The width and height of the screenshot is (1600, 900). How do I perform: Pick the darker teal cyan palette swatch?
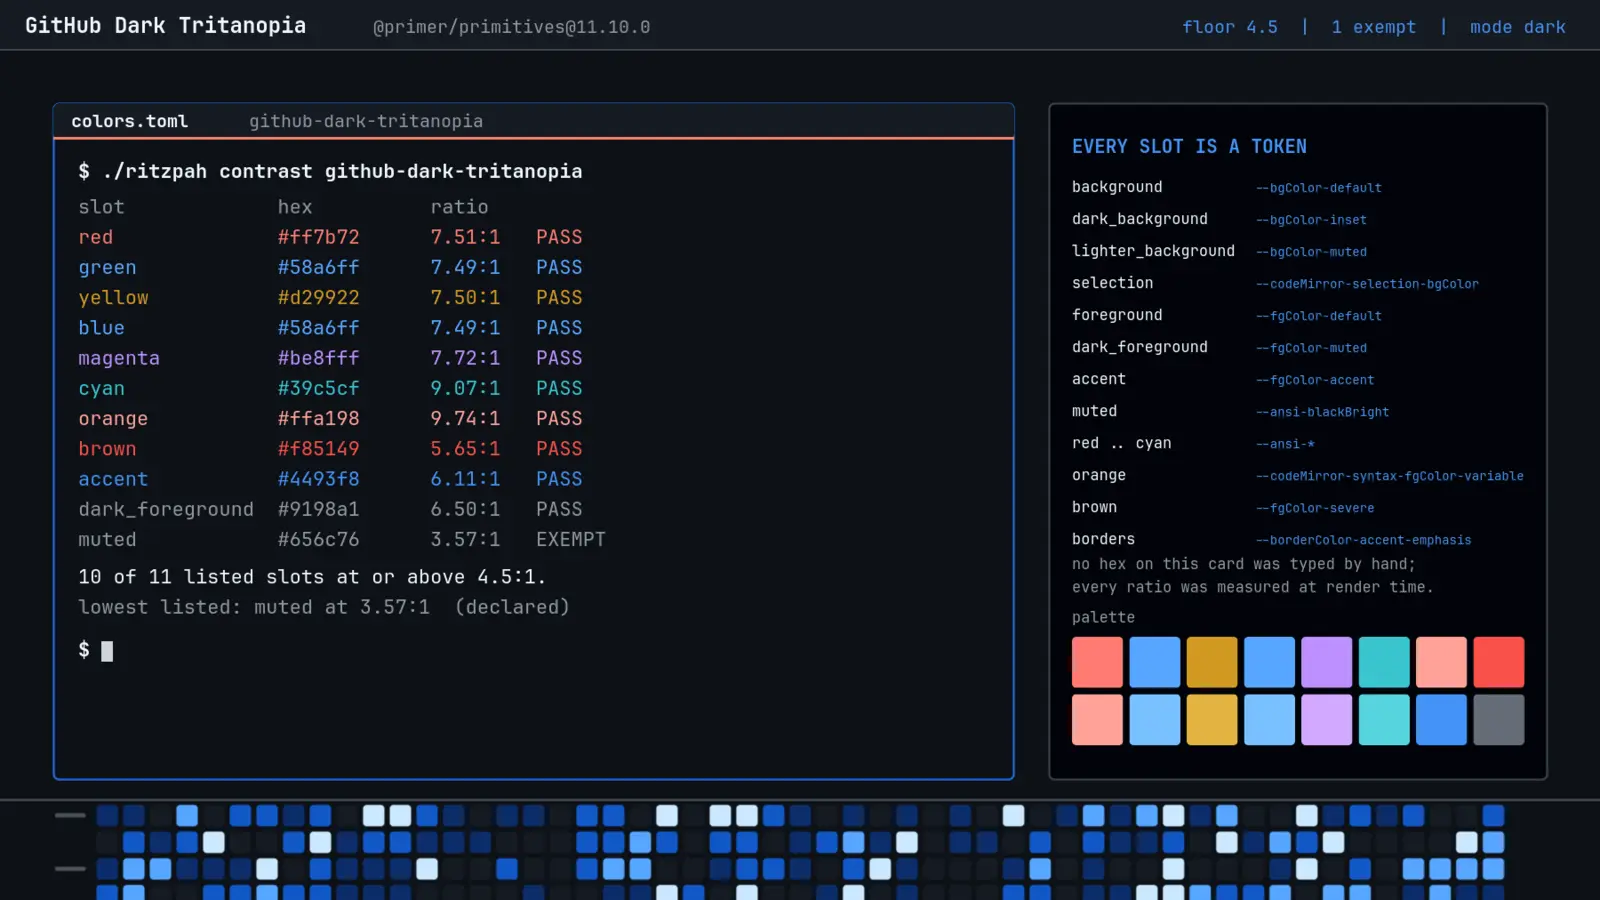(x=1384, y=662)
